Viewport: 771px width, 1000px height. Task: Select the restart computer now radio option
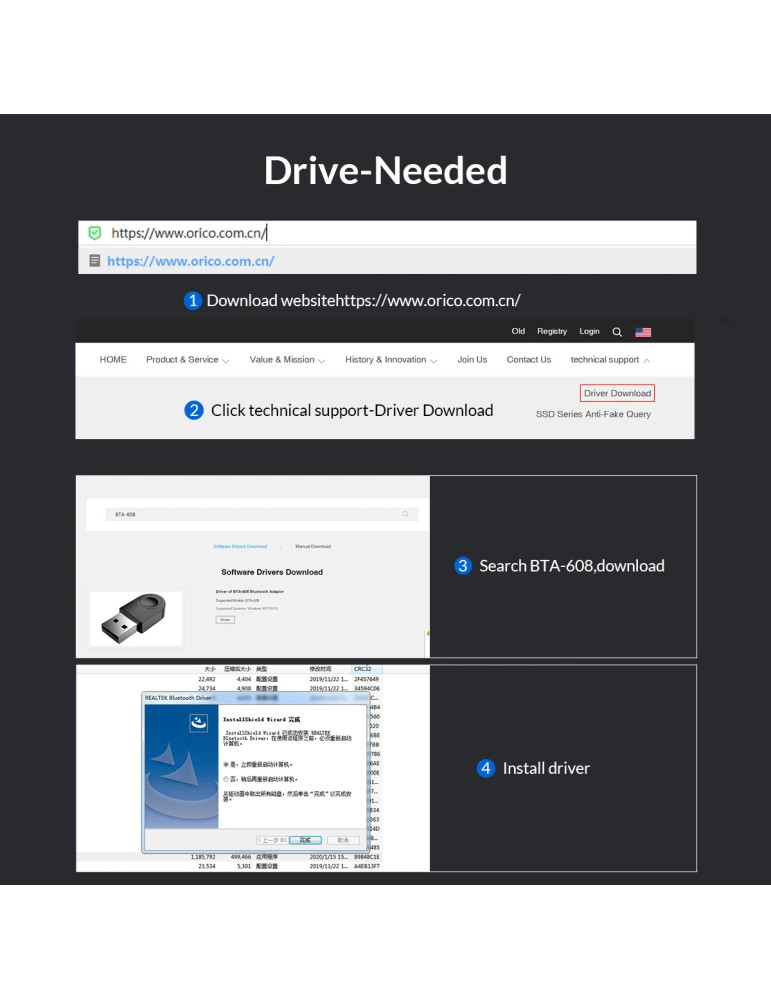(x=226, y=763)
